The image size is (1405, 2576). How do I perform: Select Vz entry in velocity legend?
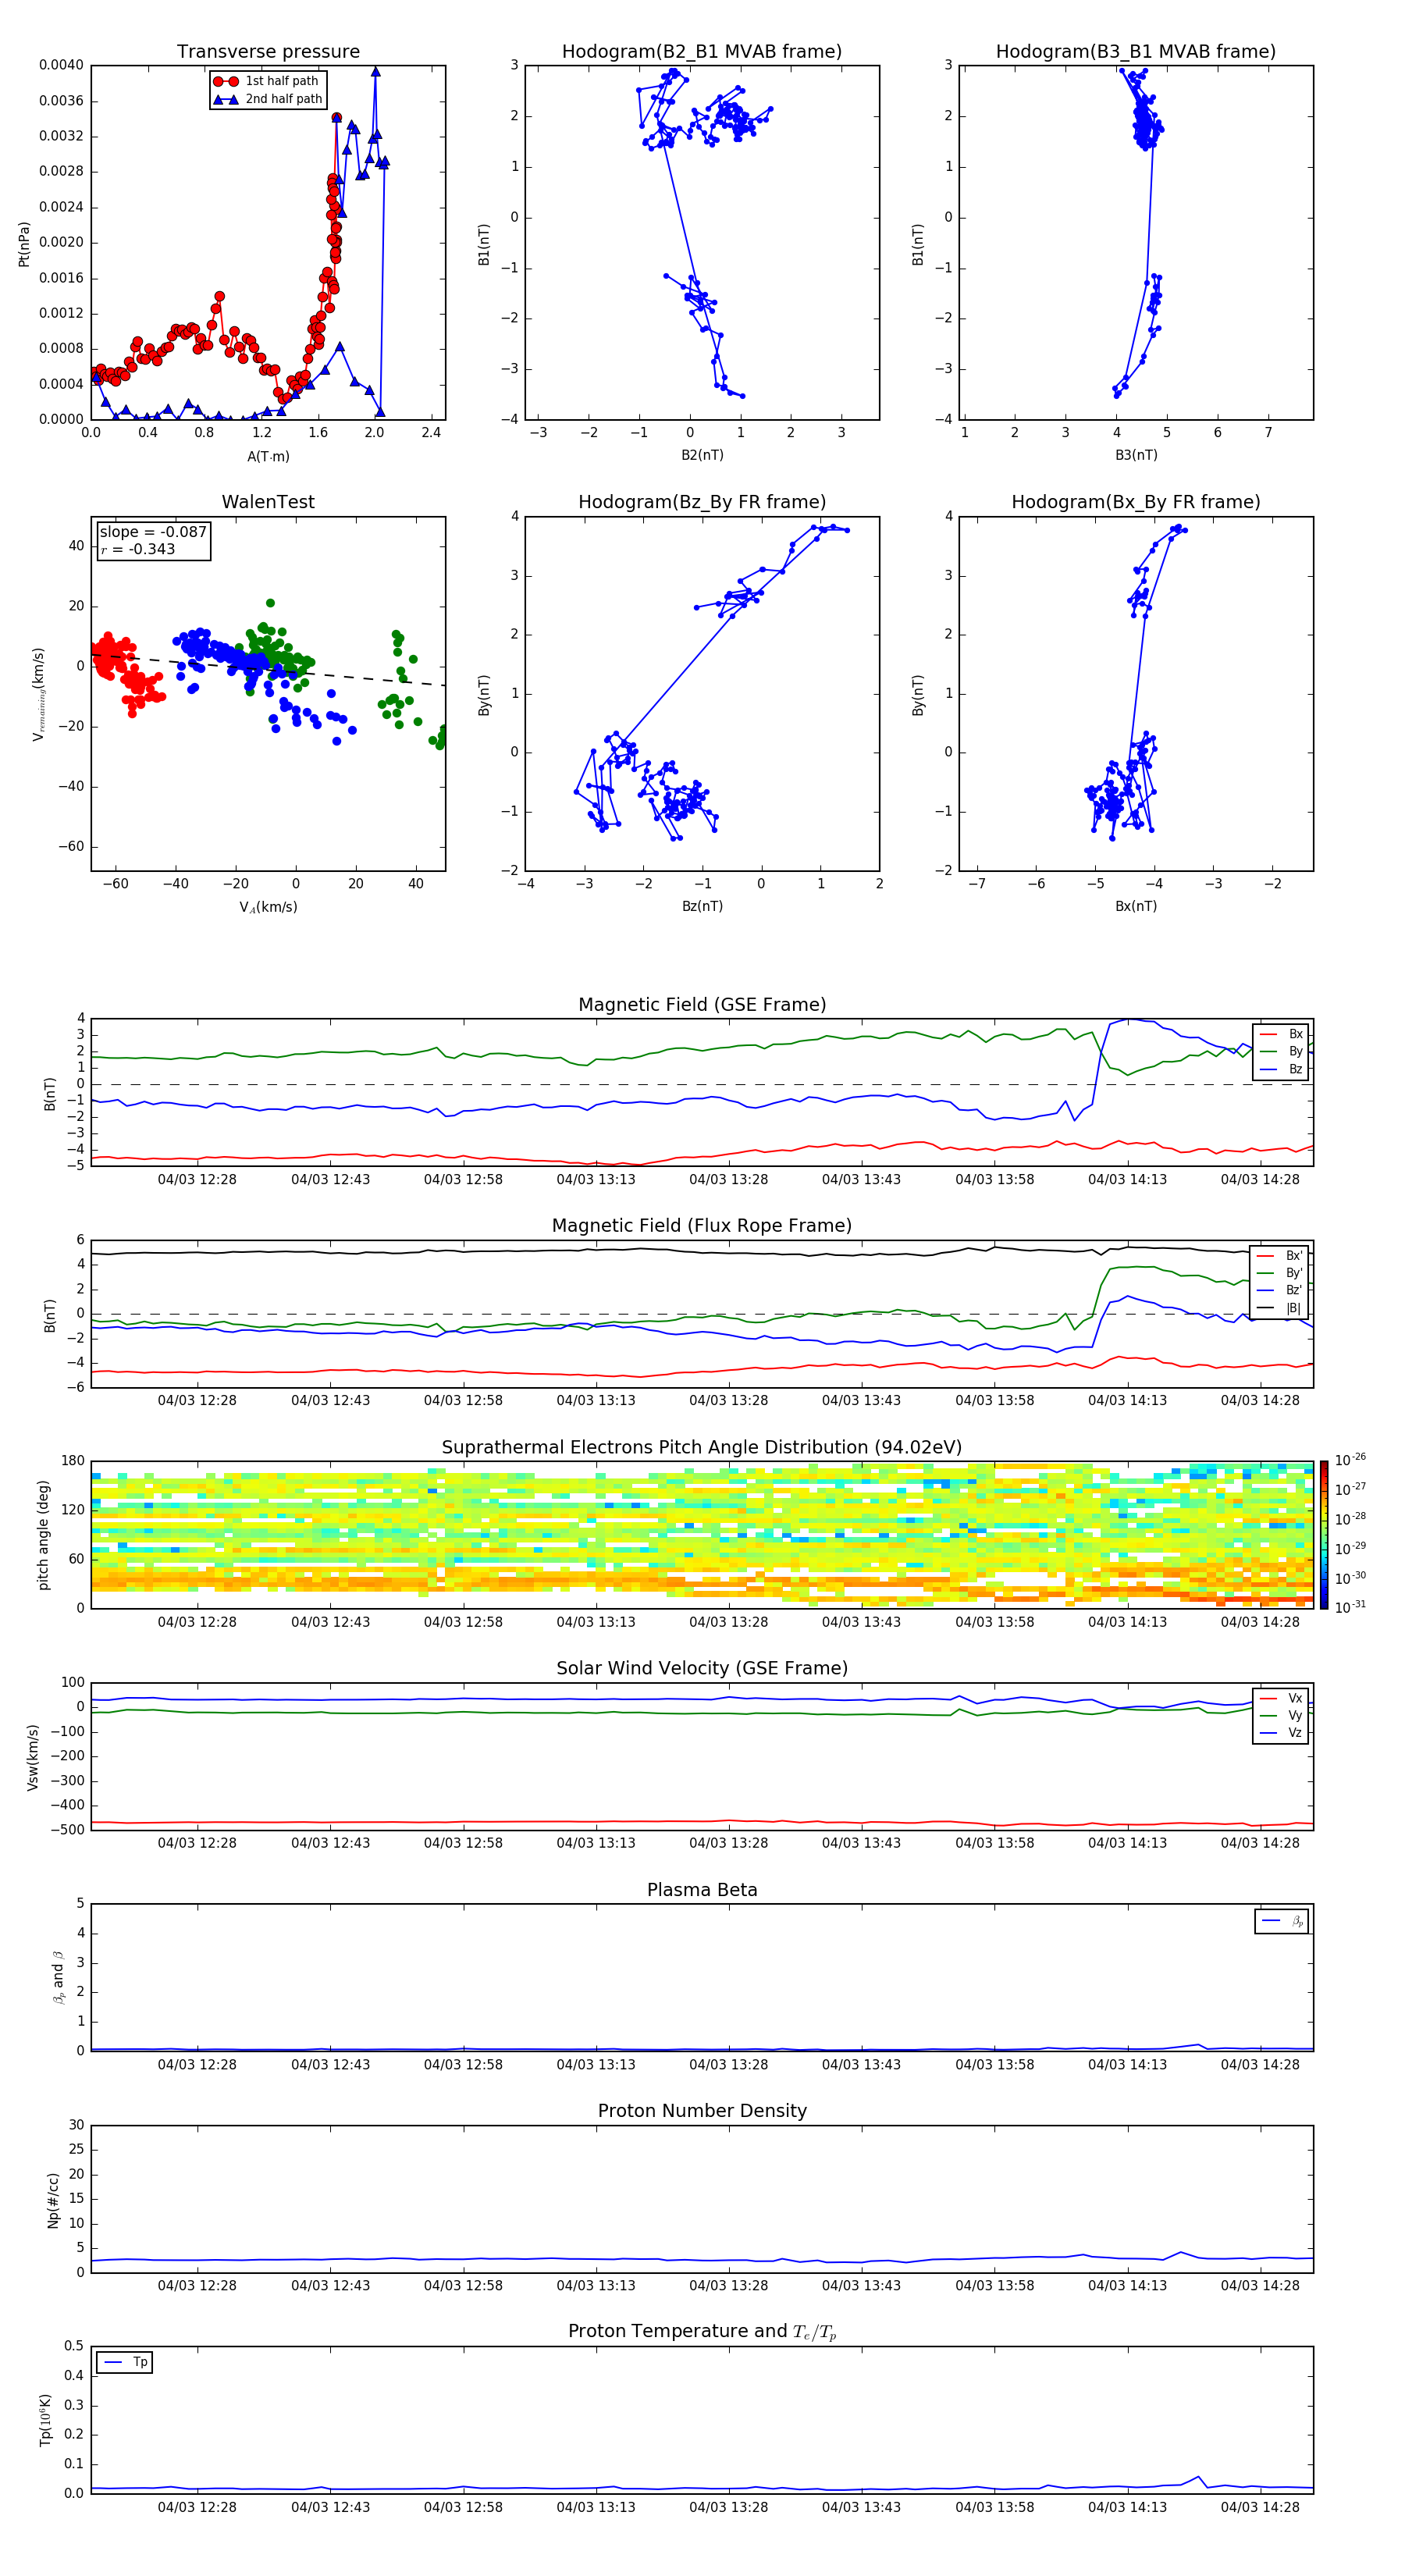pyautogui.click(x=1281, y=1733)
